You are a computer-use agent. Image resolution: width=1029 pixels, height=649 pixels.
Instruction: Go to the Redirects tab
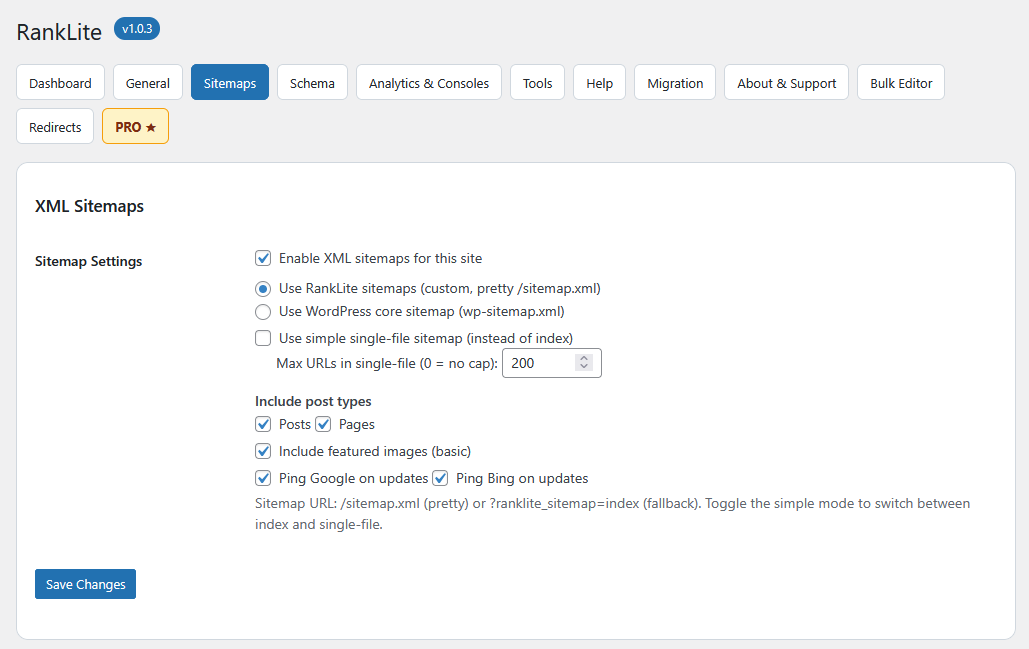54,126
